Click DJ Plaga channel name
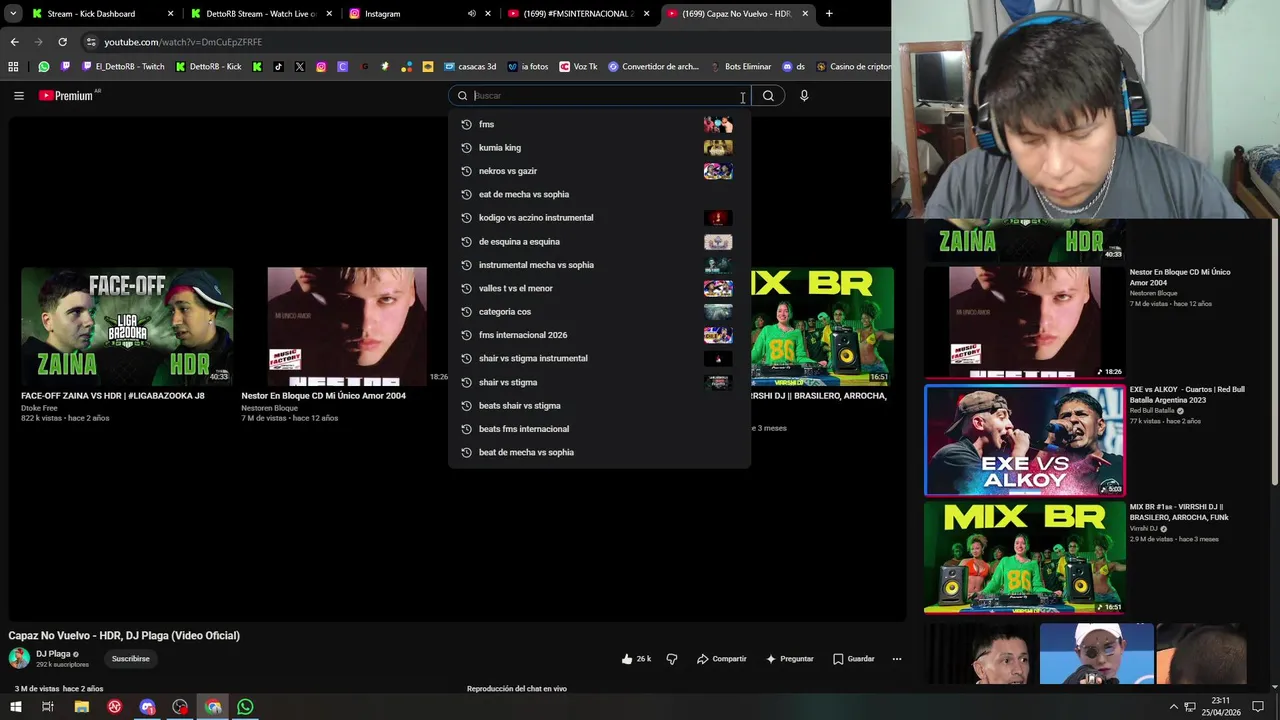1280x720 pixels. click(53, 654)
